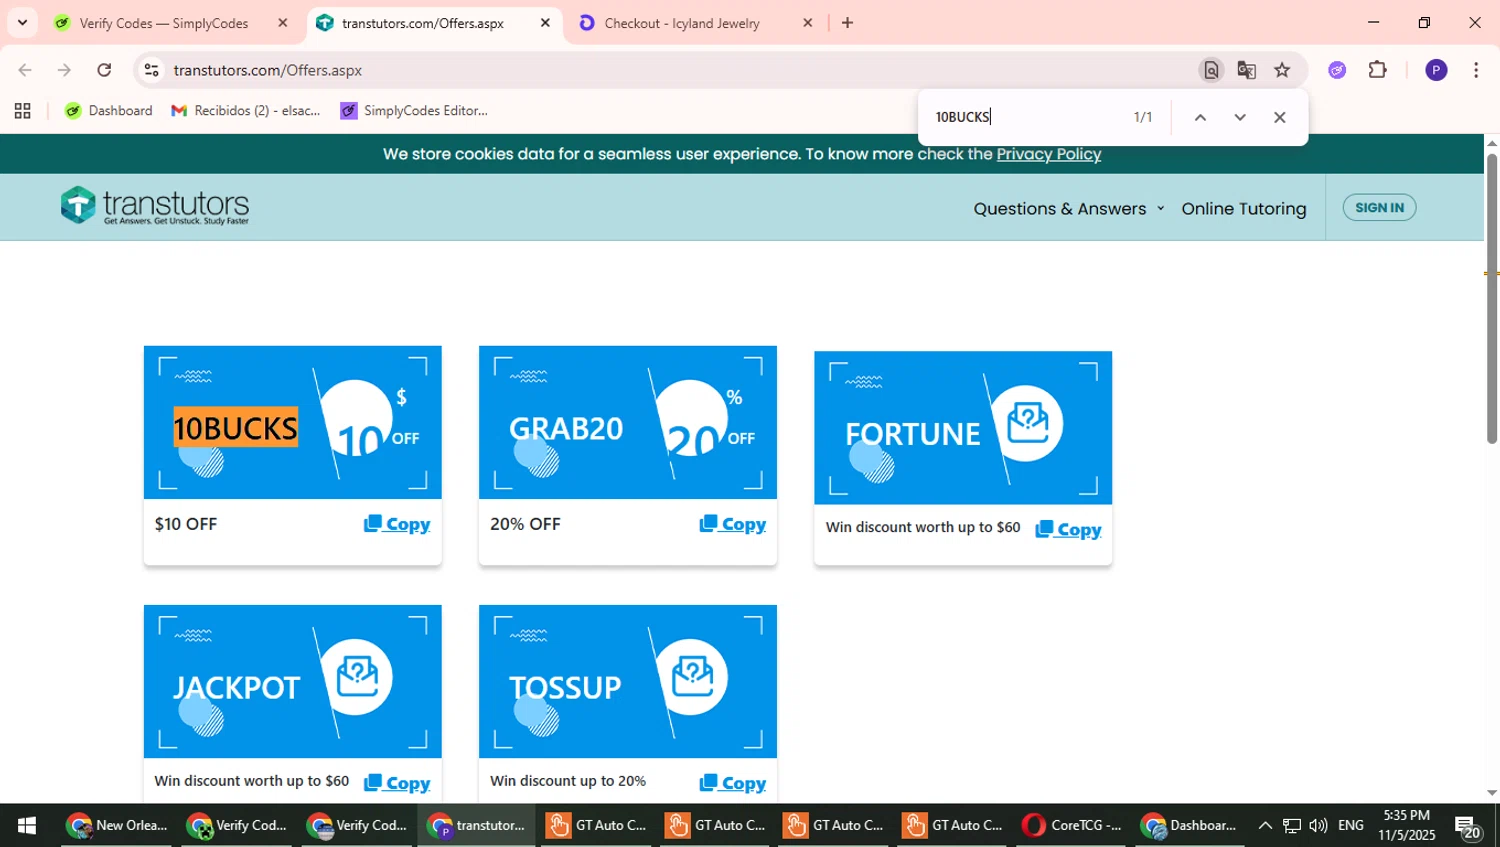This screenshot has height=847, width=1500.
Task: Open the New Orleans Chrome taskbar window
Action: click(119, 826)
